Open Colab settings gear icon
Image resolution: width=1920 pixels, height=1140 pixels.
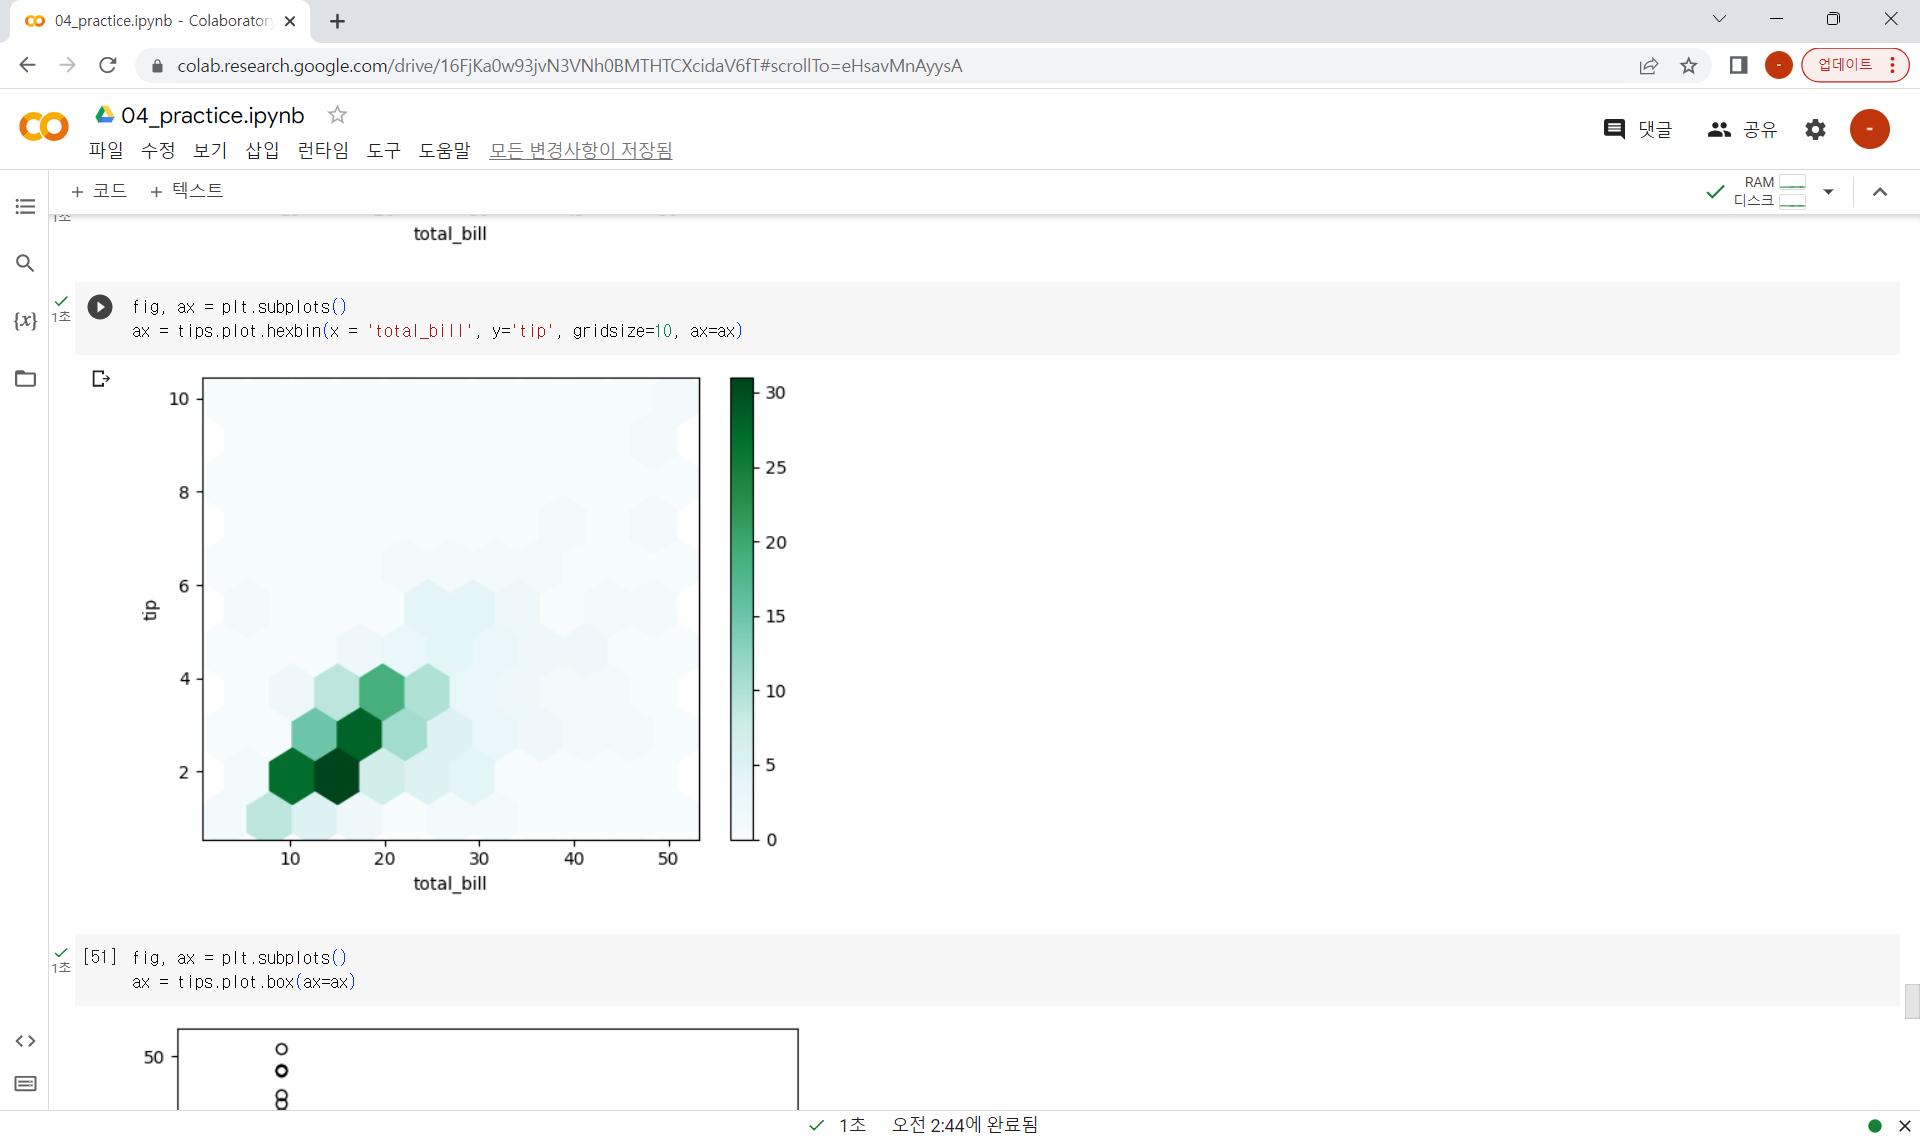click(1815, 129)
